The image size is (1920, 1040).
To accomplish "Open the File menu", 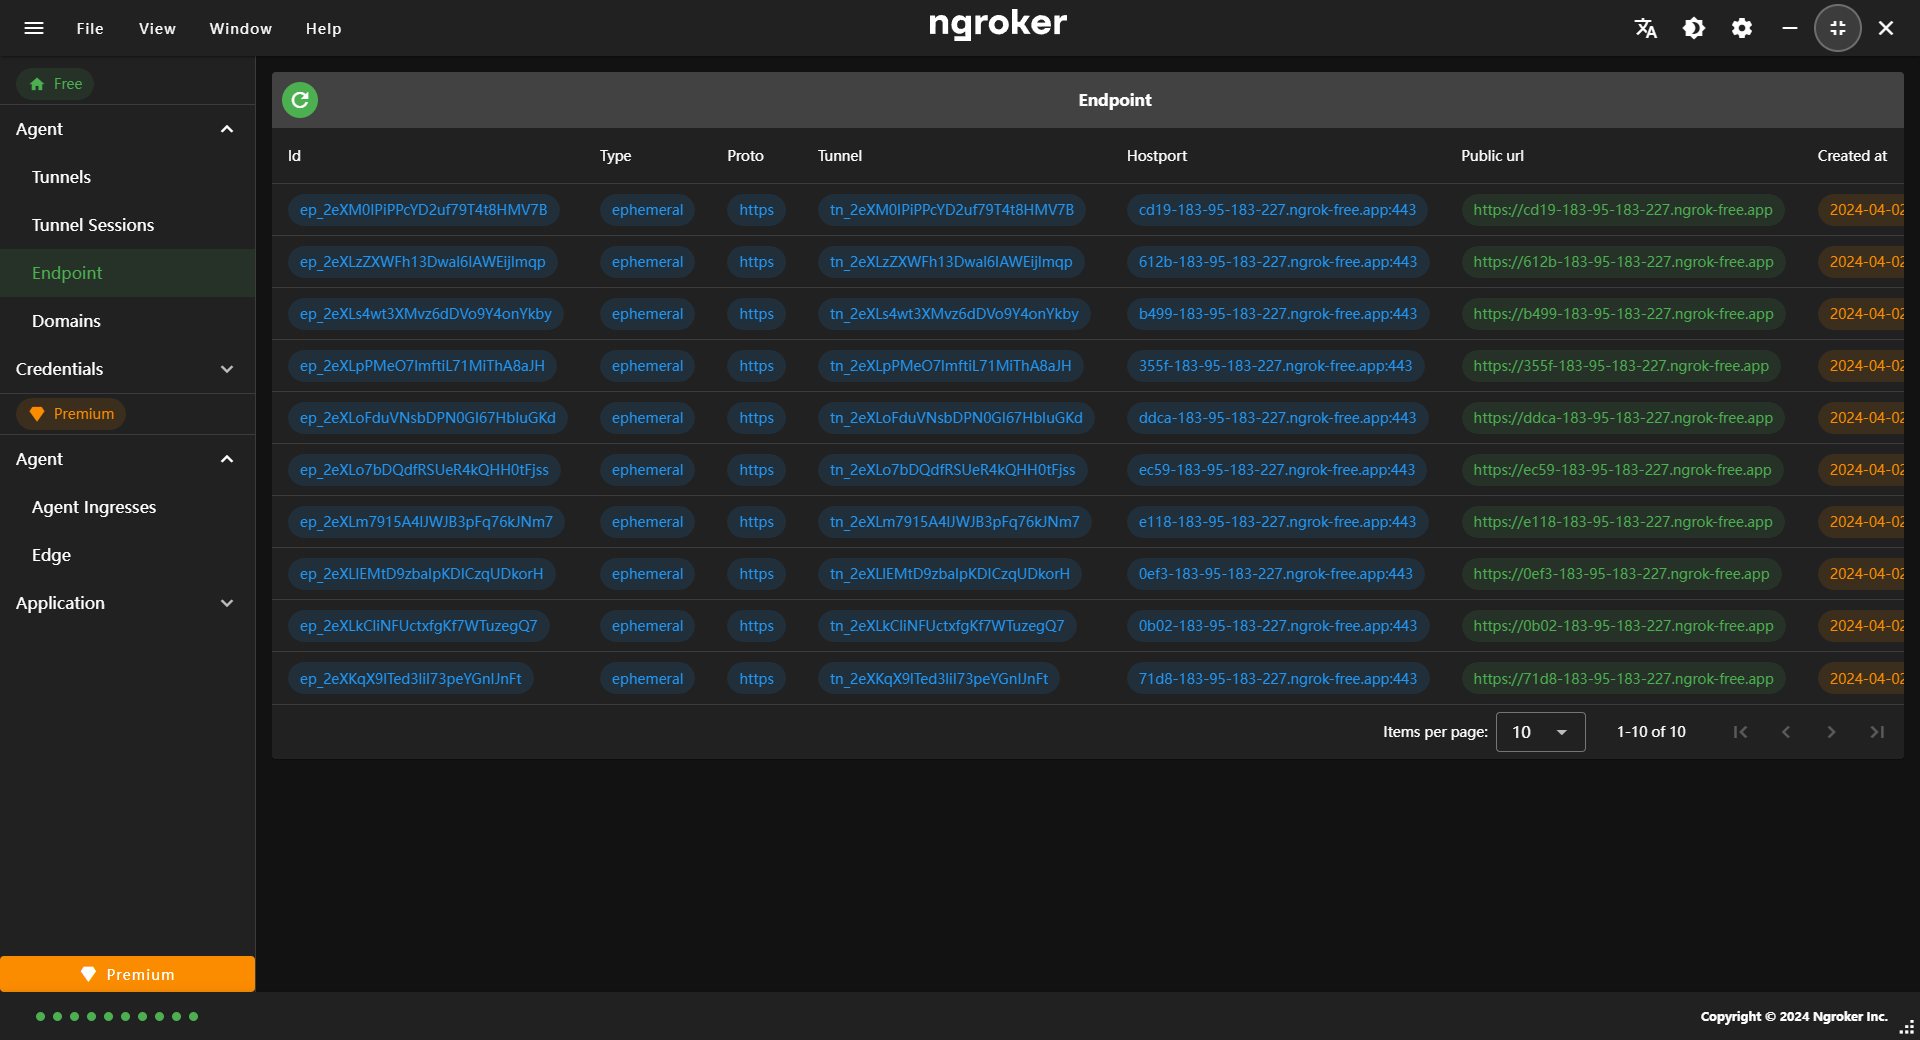I will pos(90,28).
